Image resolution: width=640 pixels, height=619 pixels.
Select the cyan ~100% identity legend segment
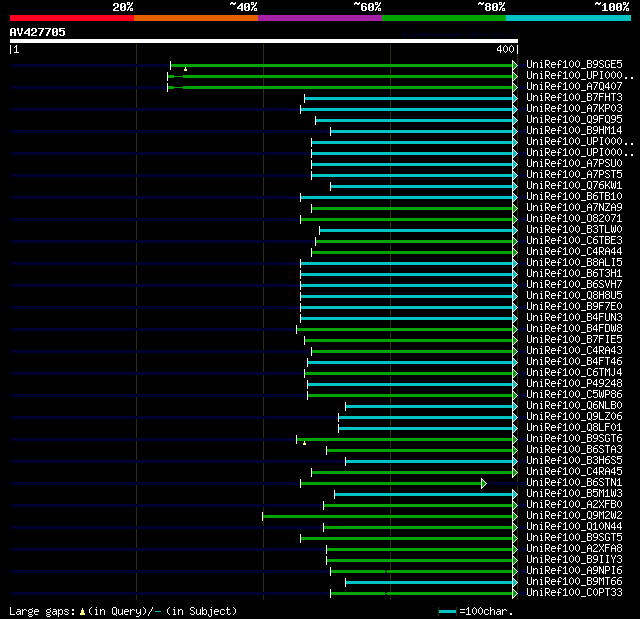click(568, 18)
